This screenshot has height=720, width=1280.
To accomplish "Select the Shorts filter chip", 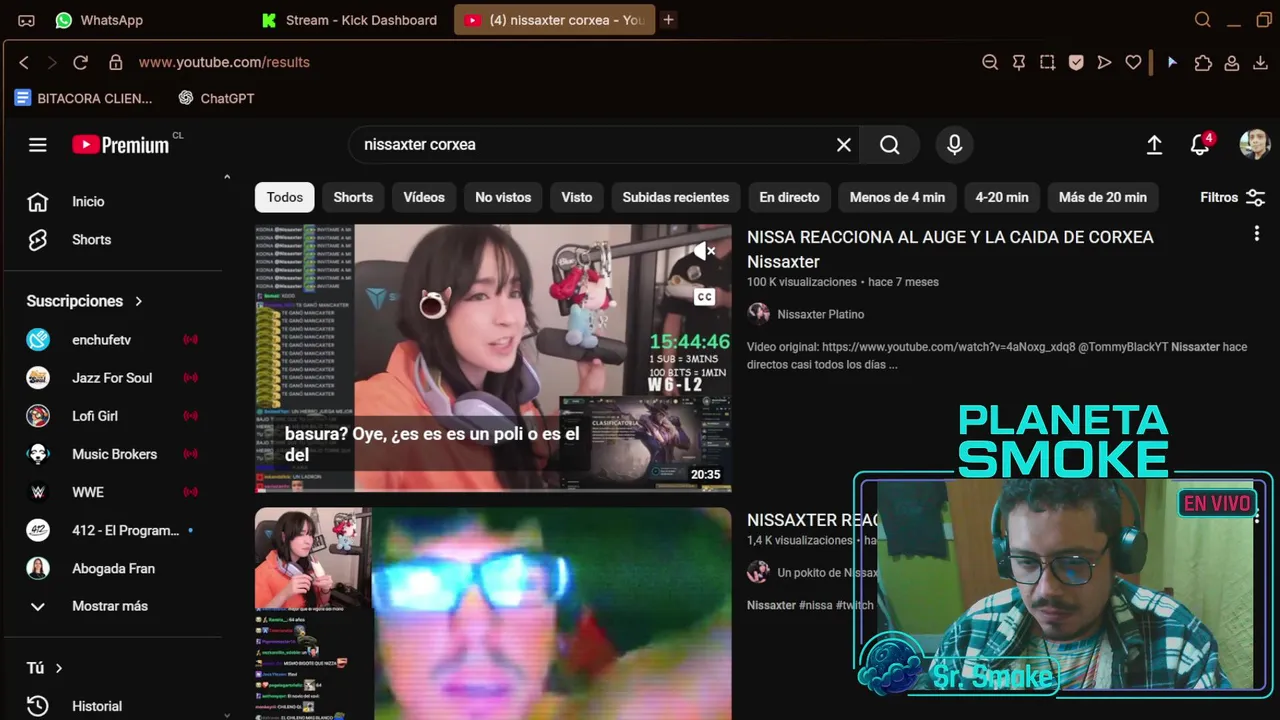I will tap(353, 197).
